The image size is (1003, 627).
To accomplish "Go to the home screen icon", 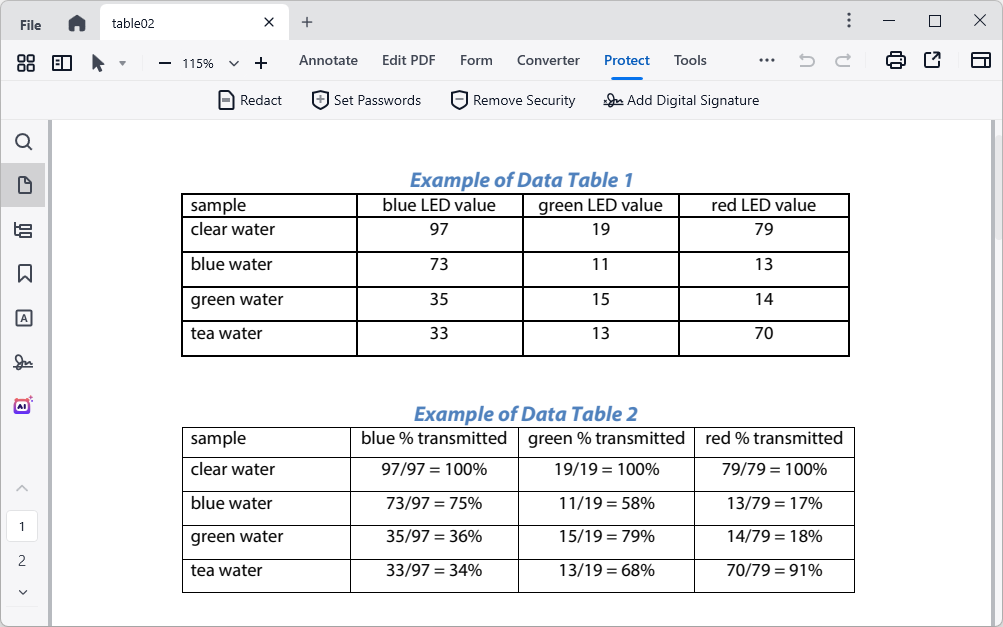I will 77,23.
